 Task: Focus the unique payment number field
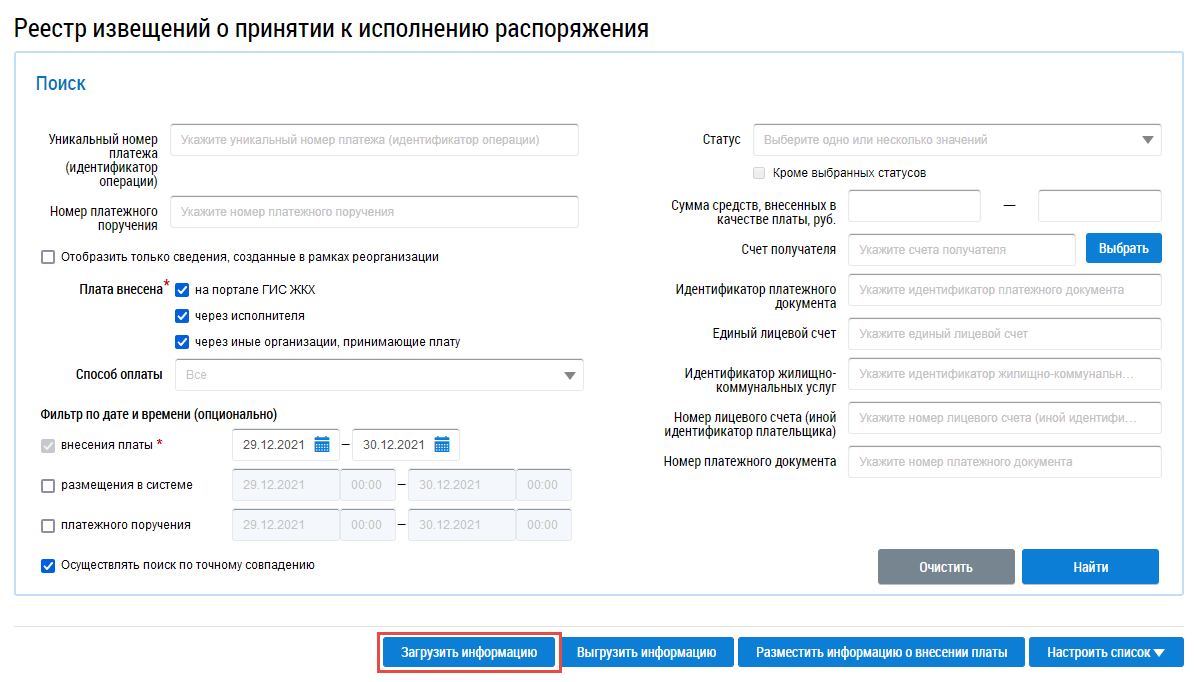pyautogui.click(x=374, y=140)
